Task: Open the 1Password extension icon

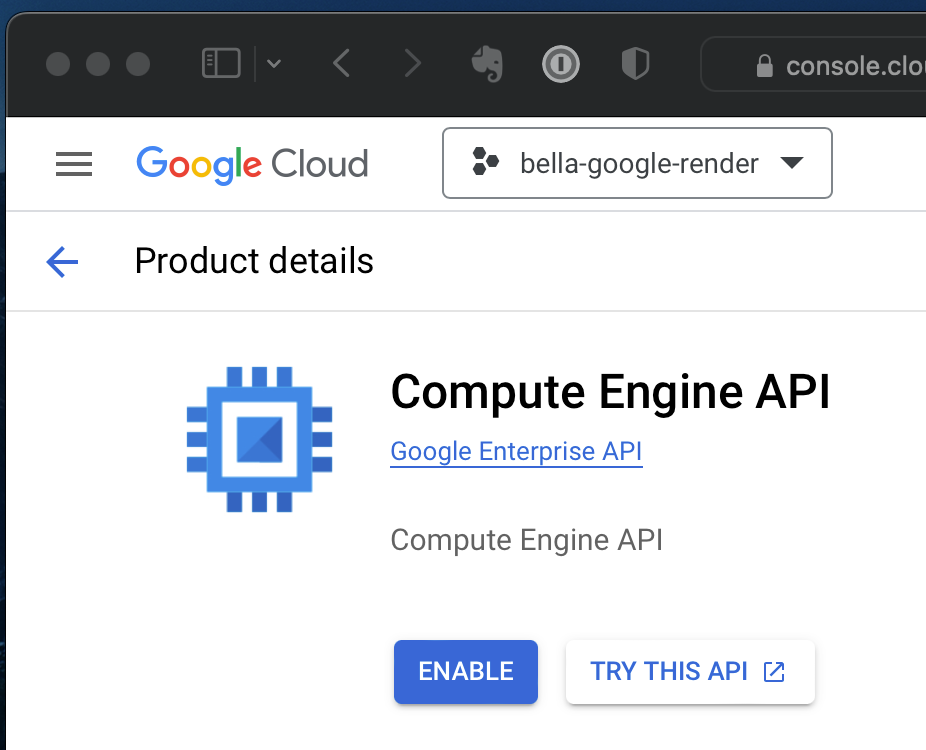Action: [x=560, y=65]
